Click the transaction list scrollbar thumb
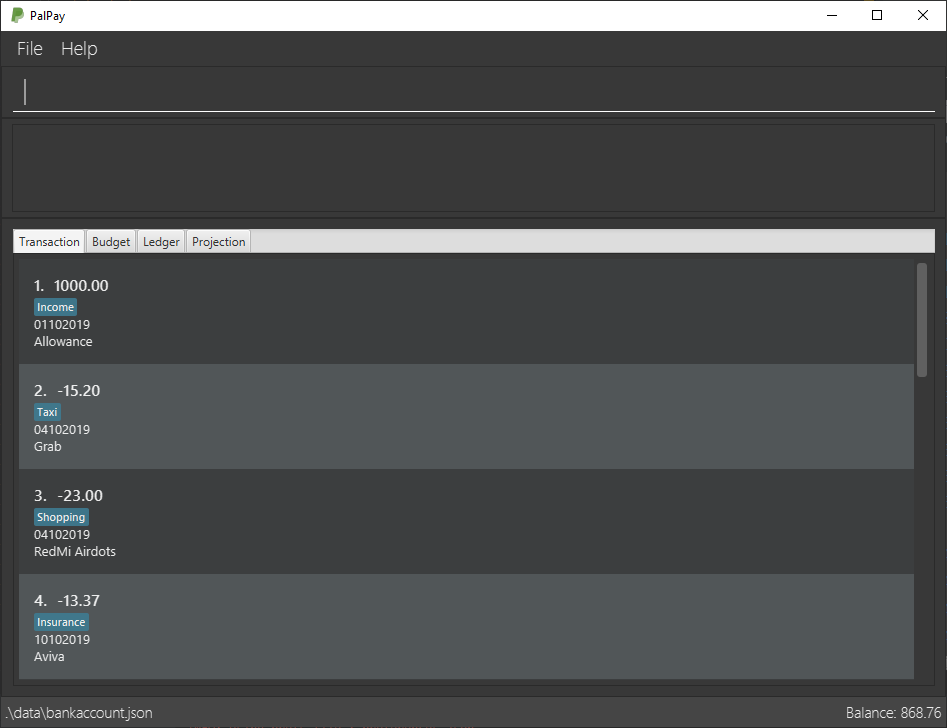 pyautogui.click(x=922, y=320)
